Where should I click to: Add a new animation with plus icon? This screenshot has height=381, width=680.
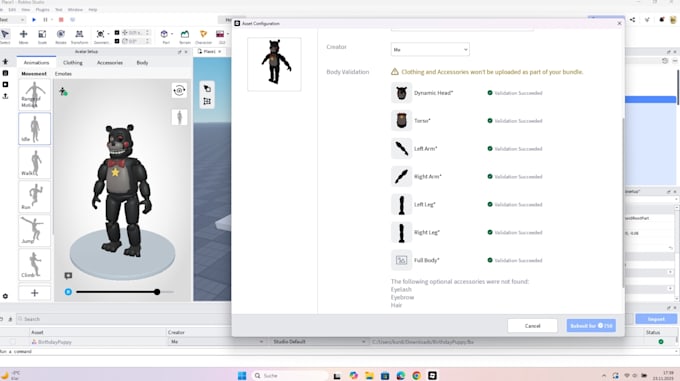34,293
